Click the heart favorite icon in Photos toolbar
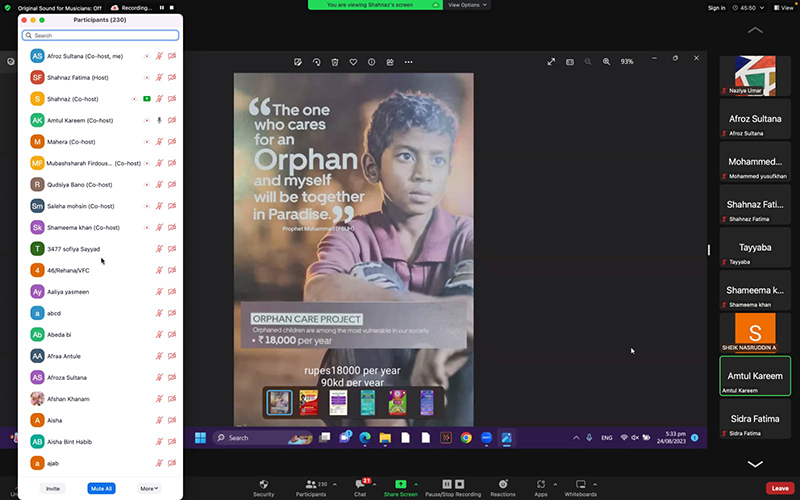Image resolution: width=800 pixels, height=500 pixels. pyautogui.click(x=353, y=62)
